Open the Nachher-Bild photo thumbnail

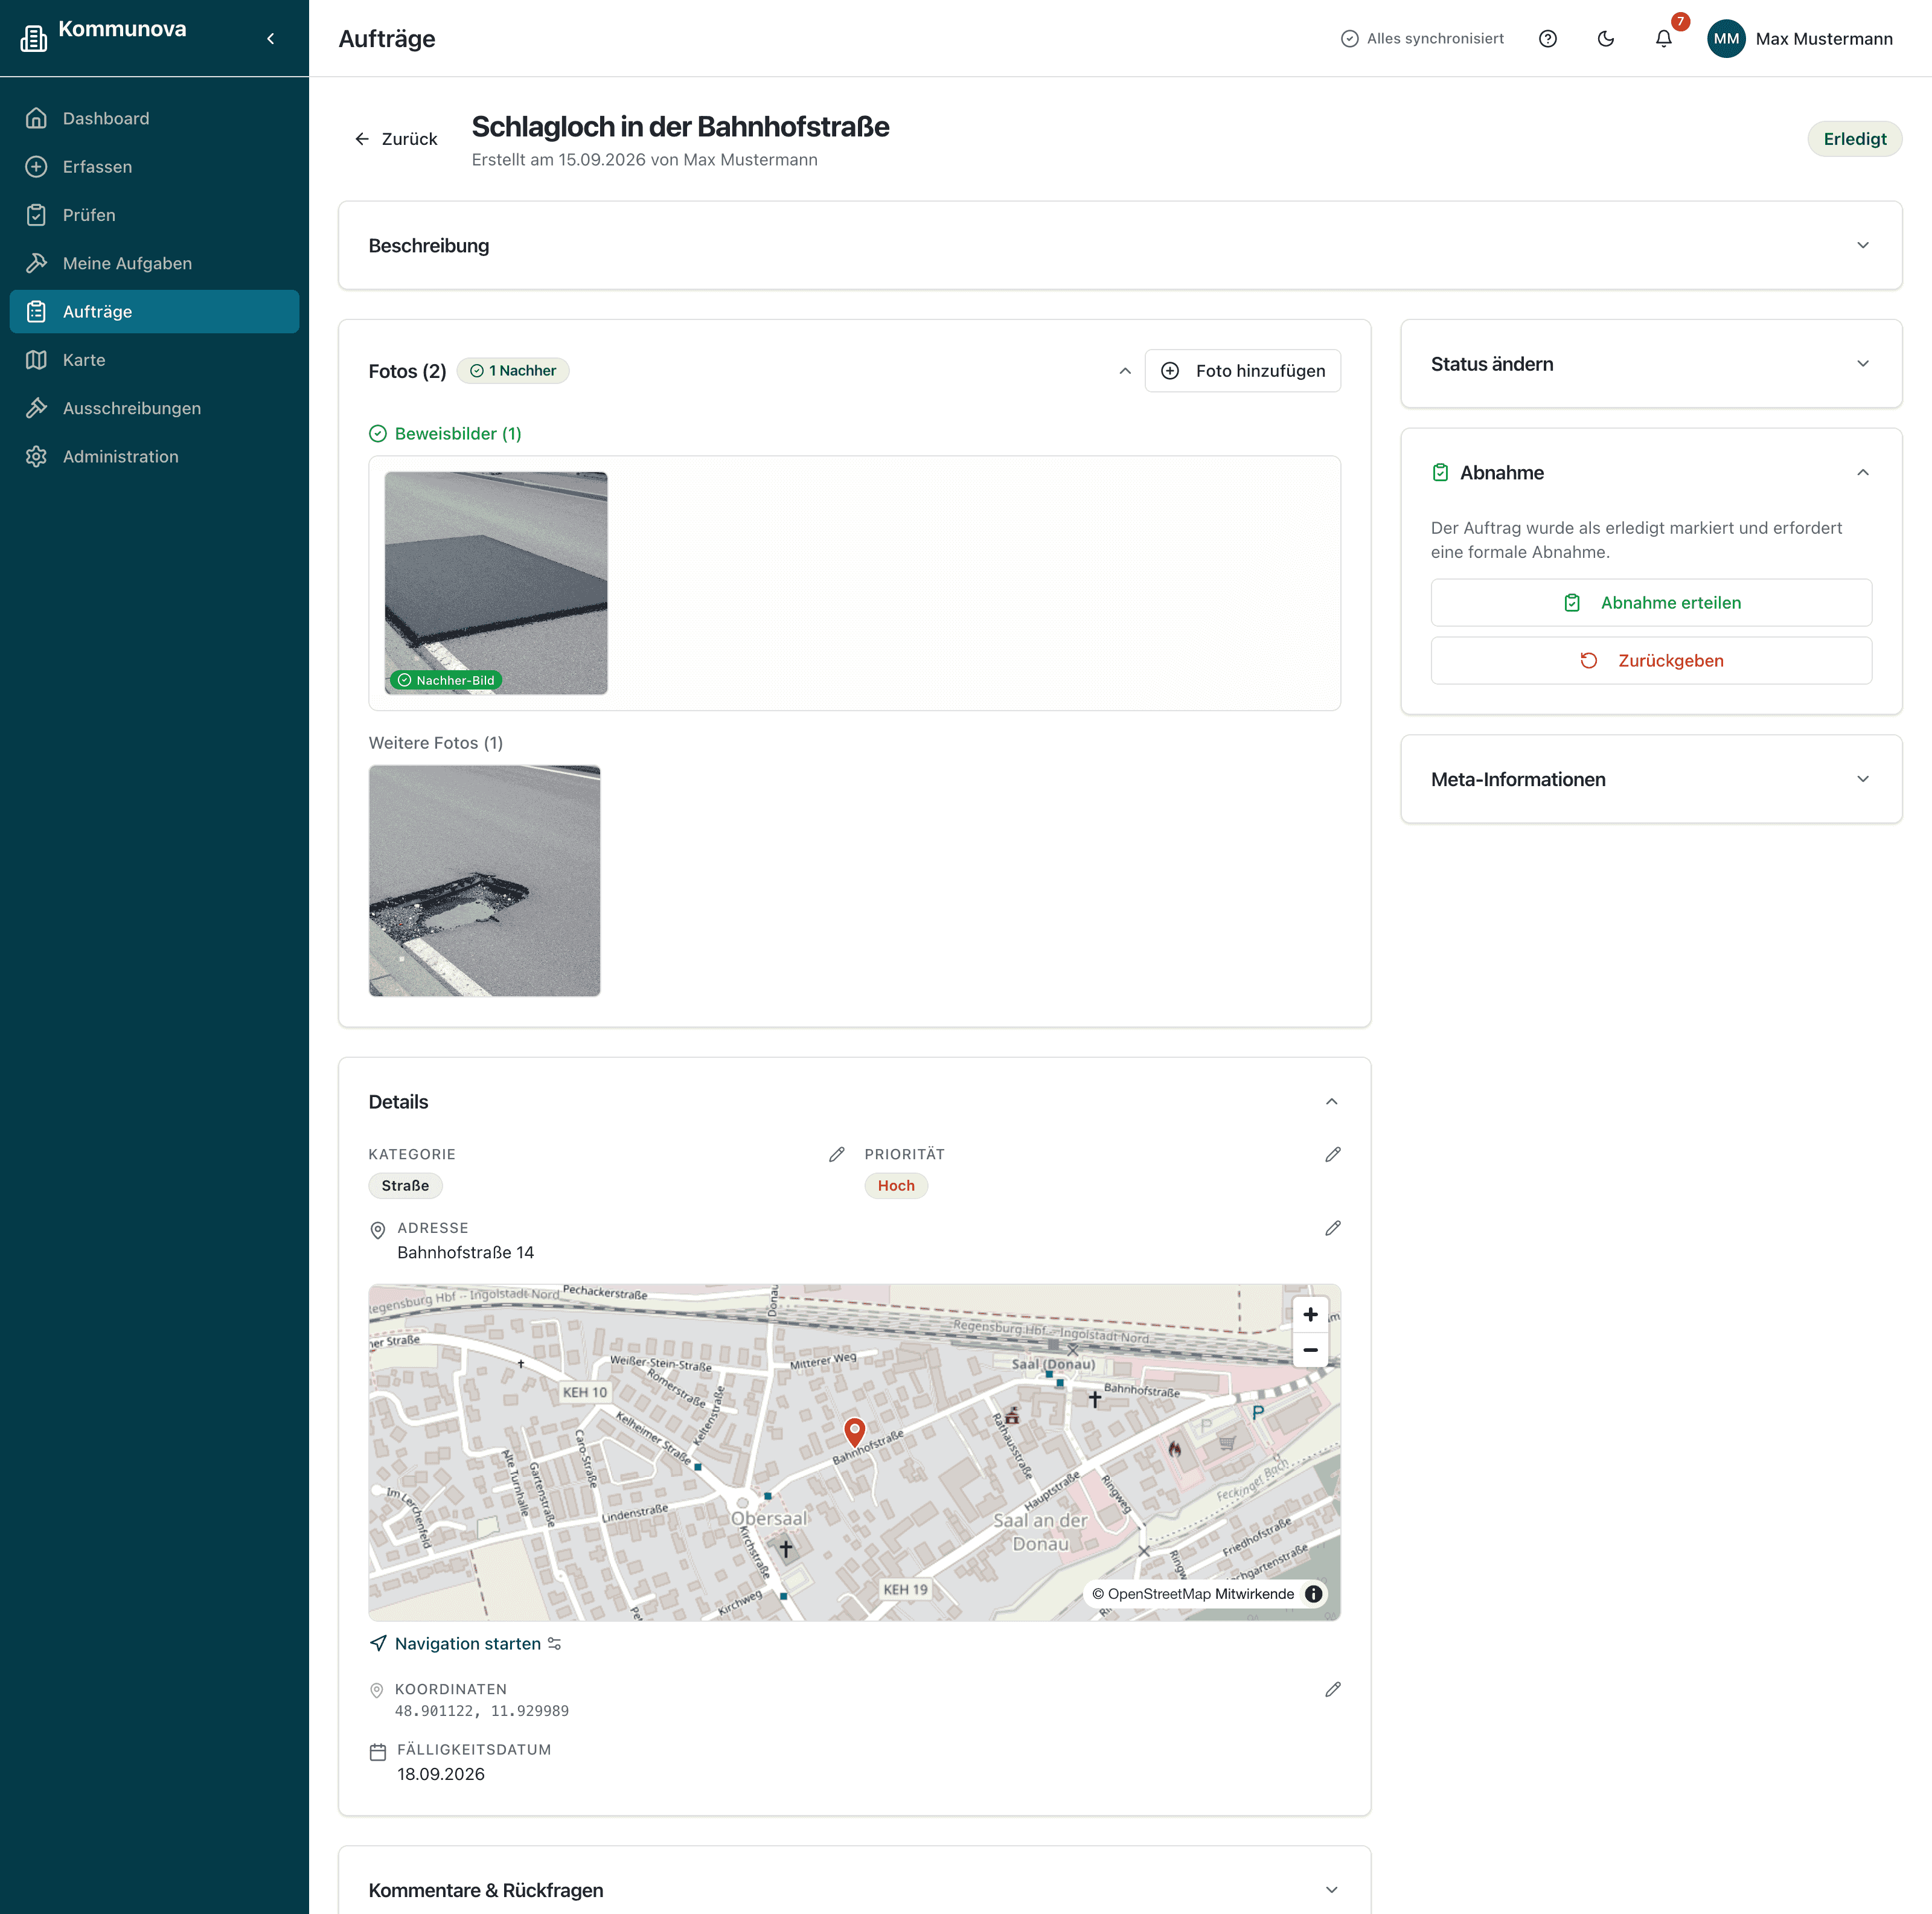pos(496,583)
